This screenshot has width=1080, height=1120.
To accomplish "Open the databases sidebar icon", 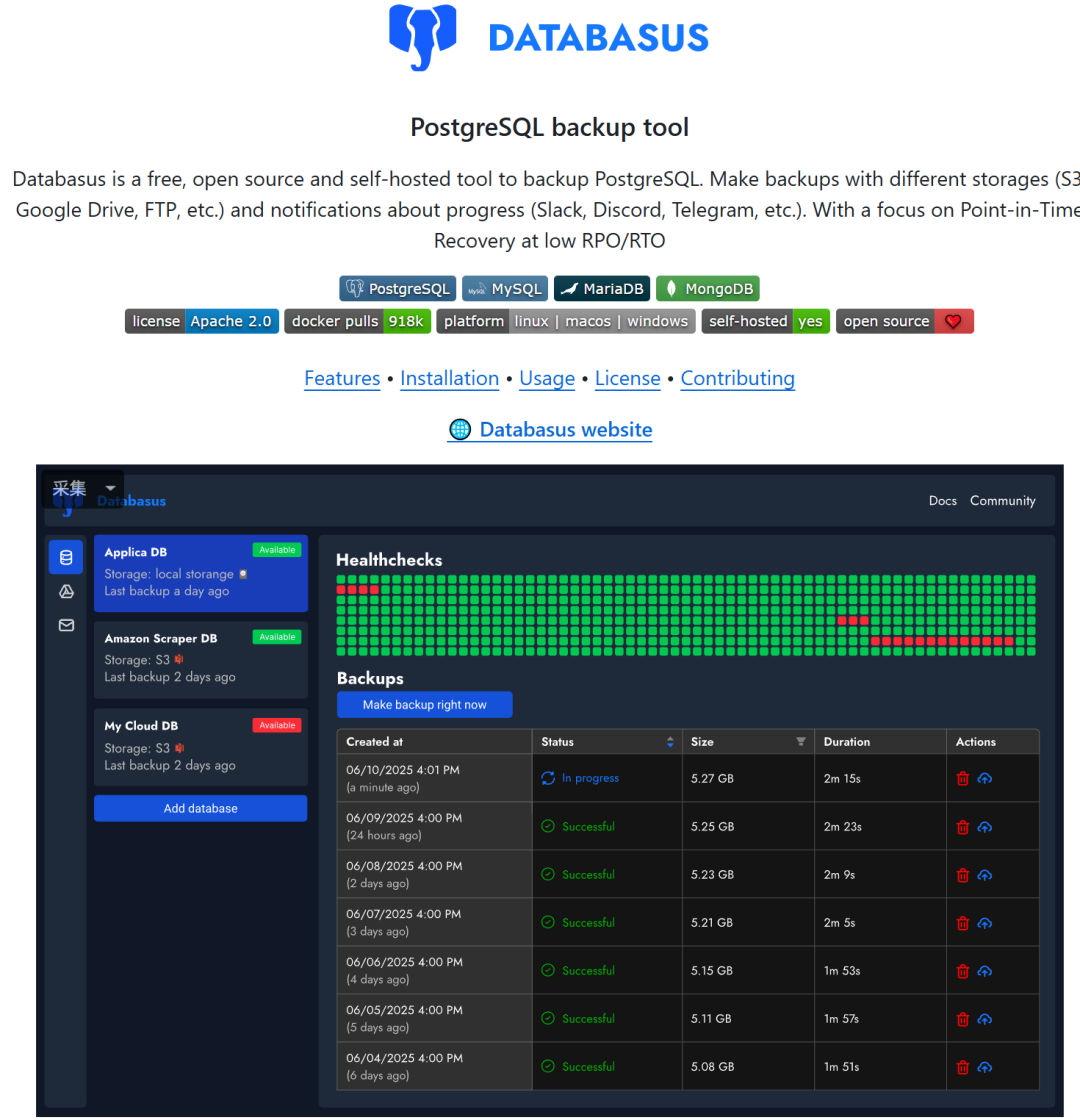I will point(66,557).
